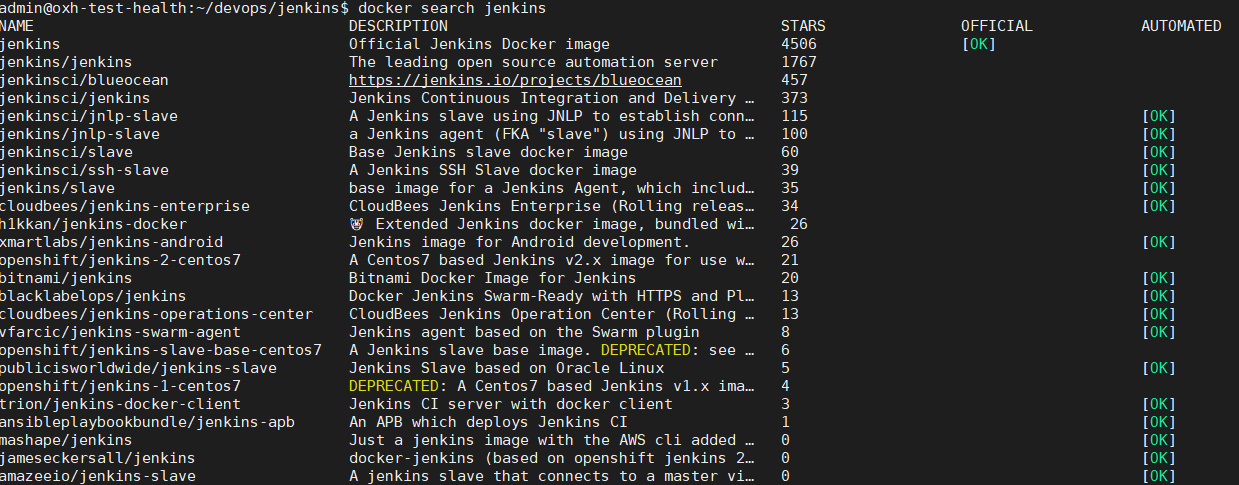Select the STARS column header
Image resolution: width=1239 pixels, height=485 pixels.
coord(803,26)
